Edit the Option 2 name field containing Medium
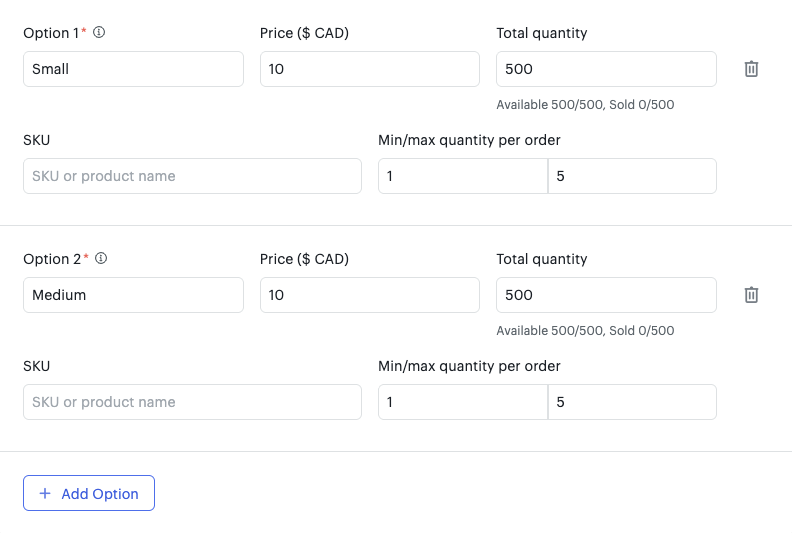The height and width of the screenshot is (533, 792). (x=133, y=295)
